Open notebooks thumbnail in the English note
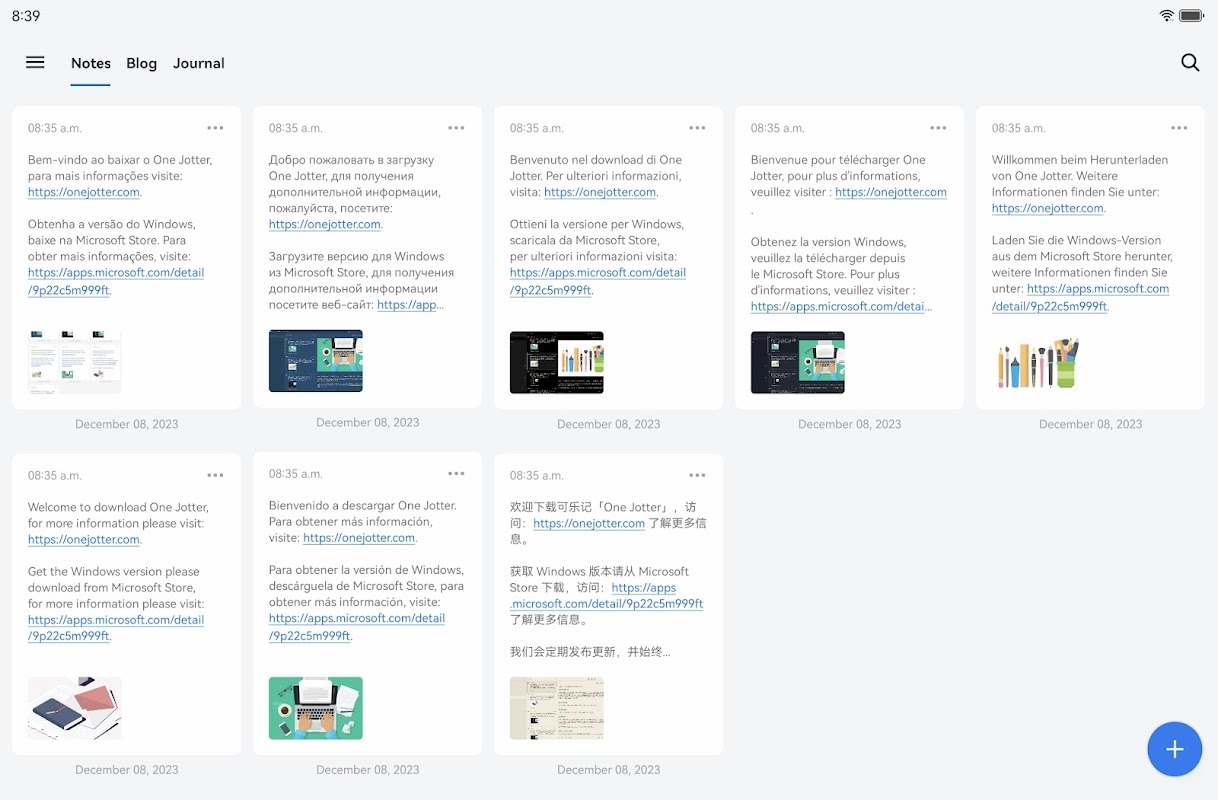The height and width of the screenshot is (800, 1218). 75,708
